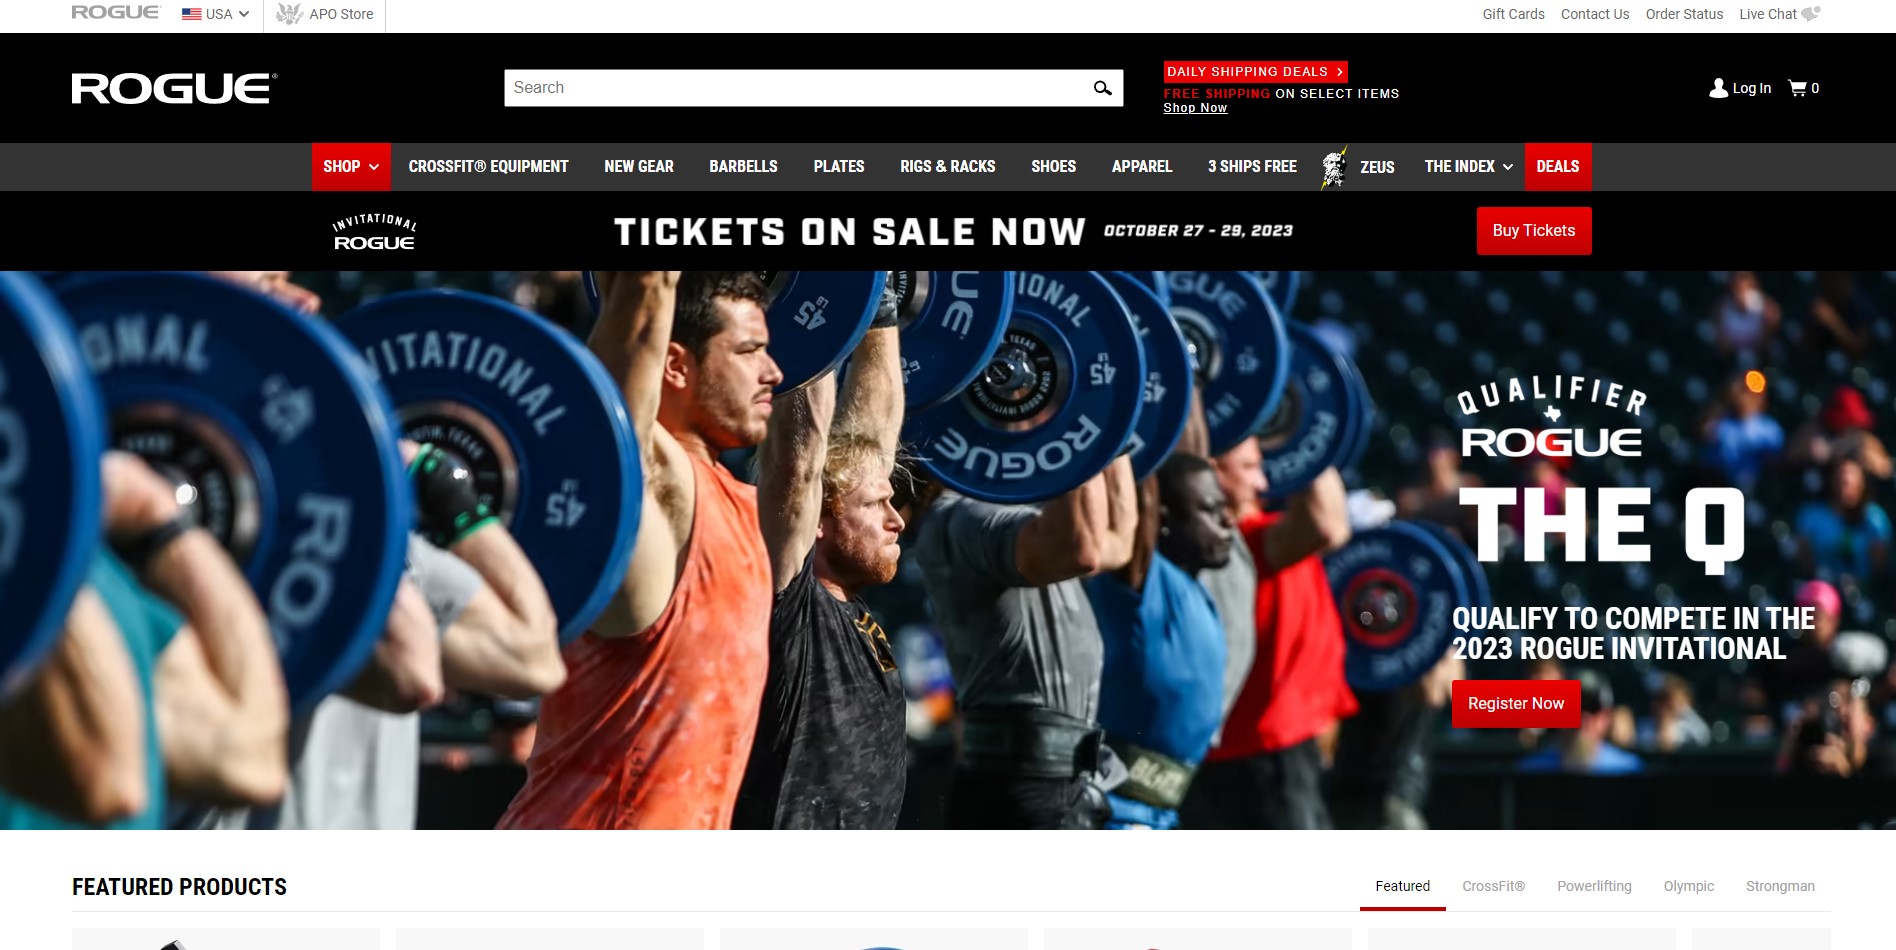Screen dimensions: 1896x950
Task: Click the Register Now button
Action: tap(1516, 704)
